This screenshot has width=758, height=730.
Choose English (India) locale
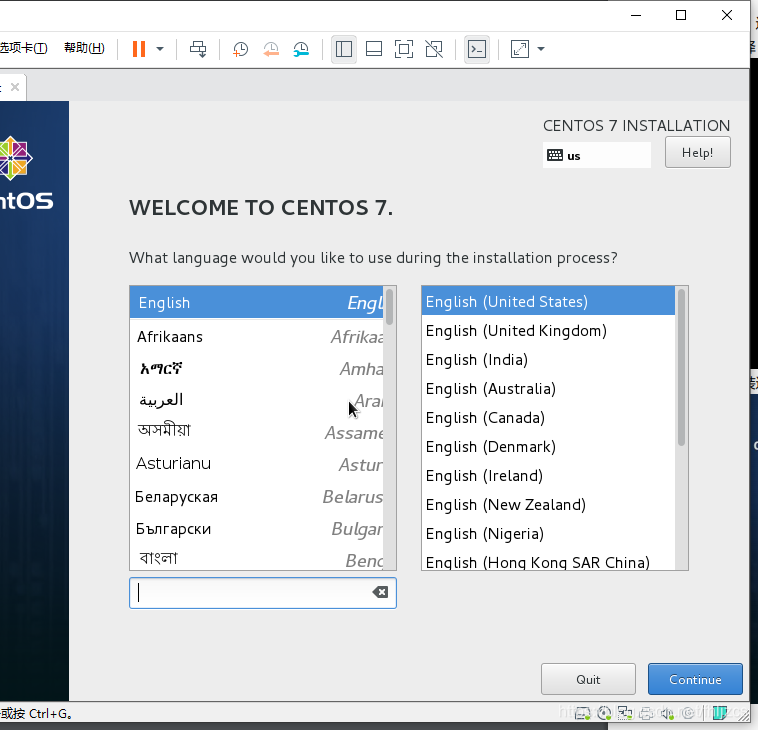click(x=548, y=360)
